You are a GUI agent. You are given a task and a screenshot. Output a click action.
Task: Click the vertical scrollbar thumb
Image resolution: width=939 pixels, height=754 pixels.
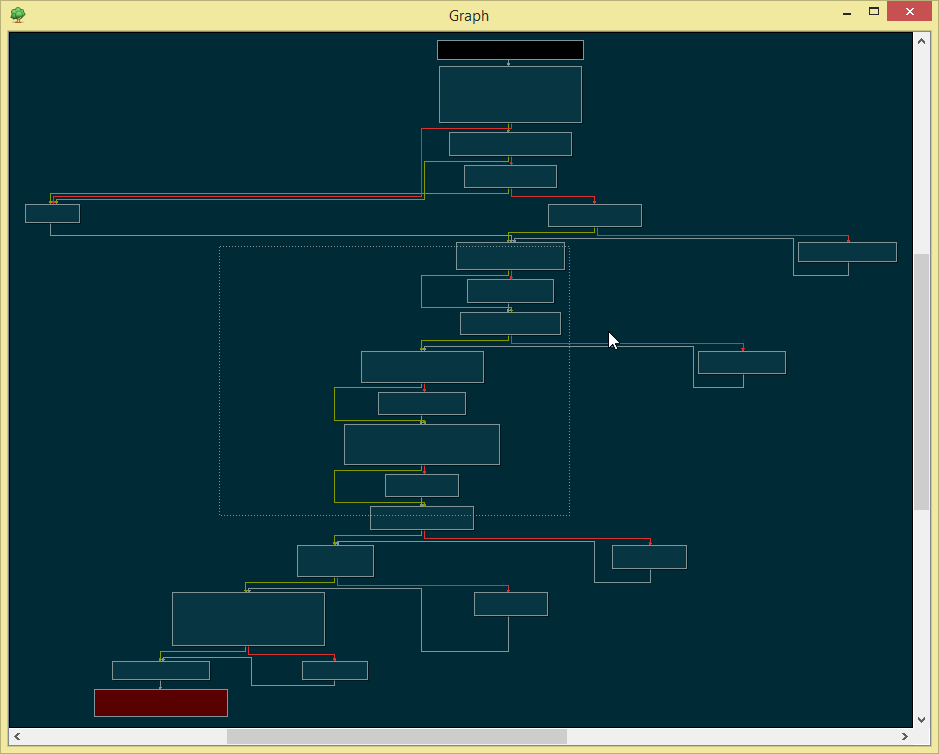tap(921, 381)
